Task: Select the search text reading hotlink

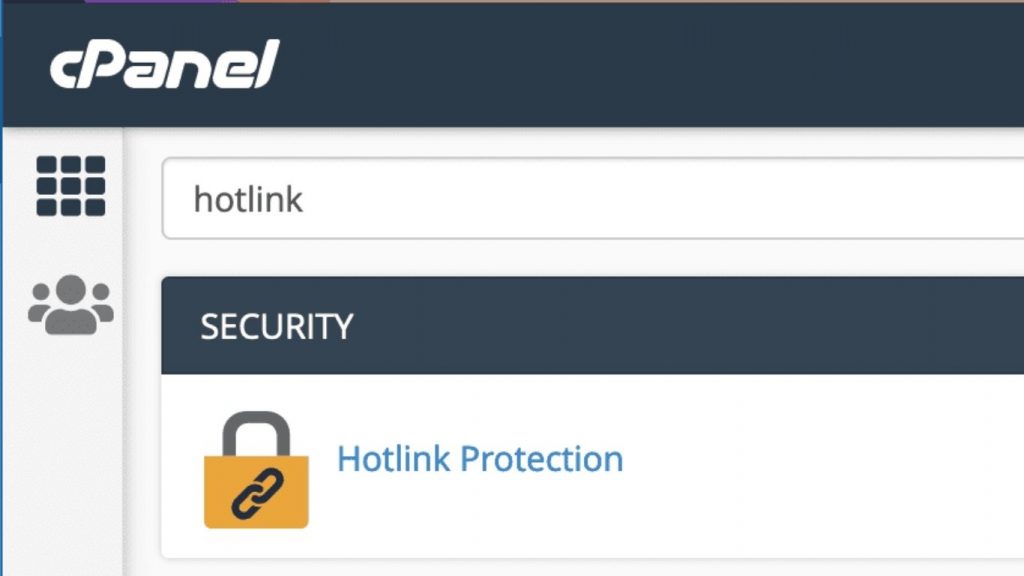Action: [x=247, y=198]
